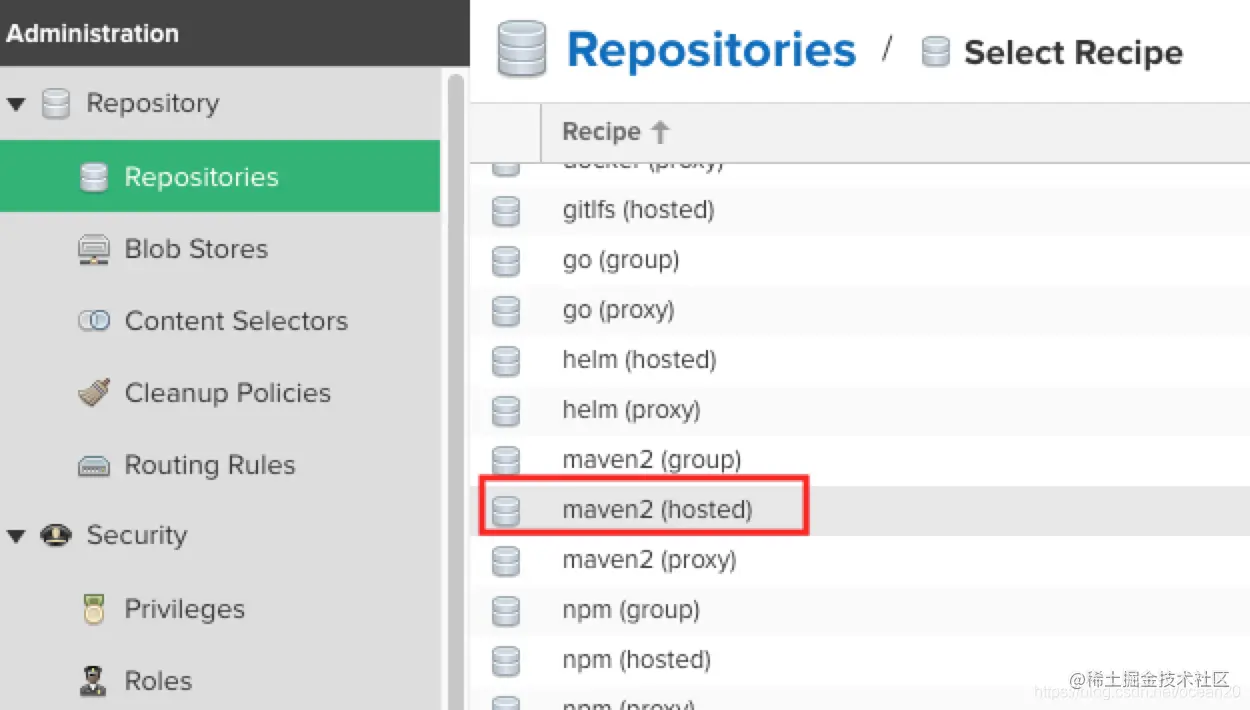Click the maven2 (proxy) row icon

pyautogui.click(x=506, y=560)
